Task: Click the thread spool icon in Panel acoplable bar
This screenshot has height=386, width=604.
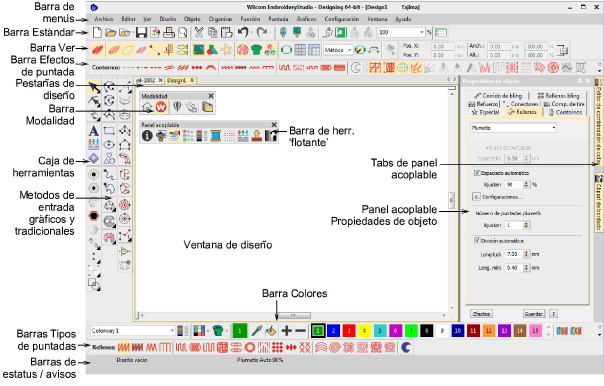Action: (x=216, y=136)
